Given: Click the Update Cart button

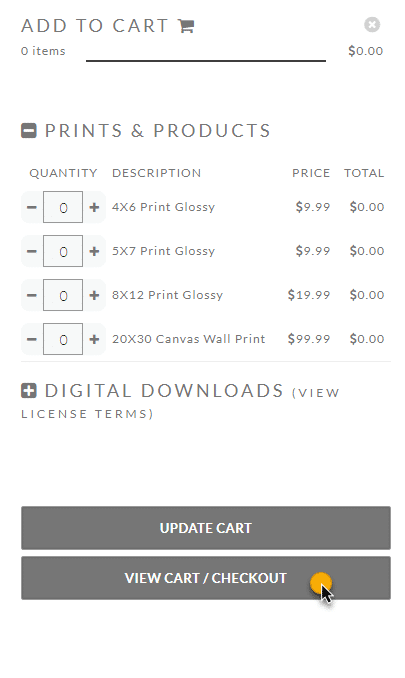Looking at the screenshot, I should point(206,528).
